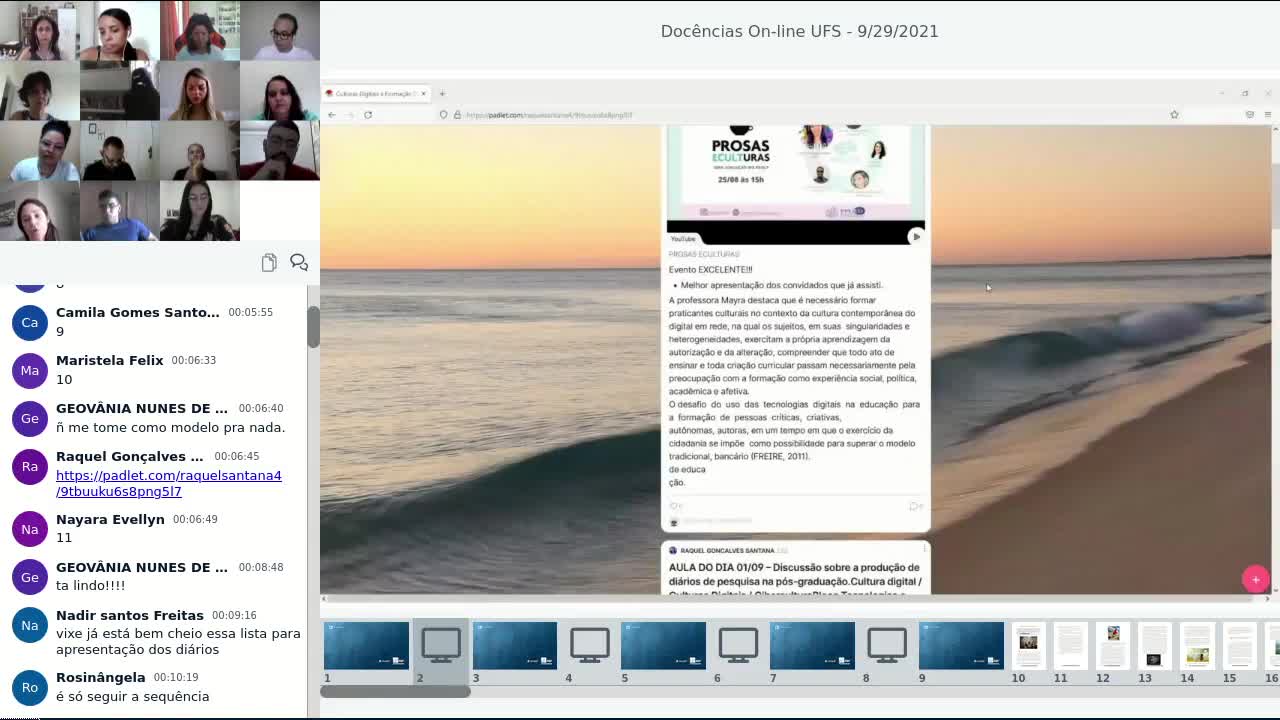Click the chat panel vertical scrollbar
The image size is (1280, 720).
click(313, 327)
